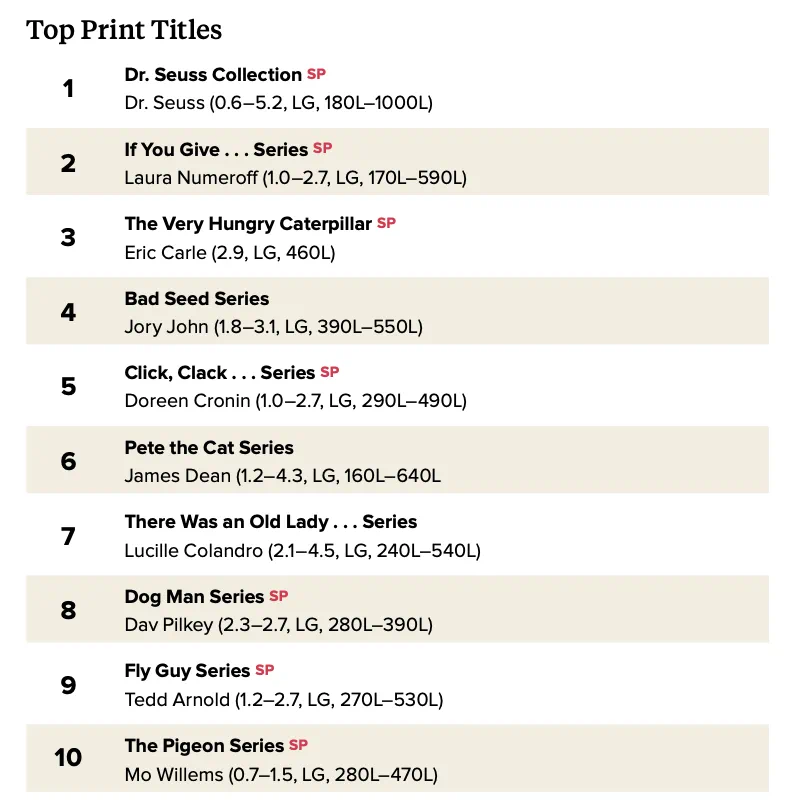This screenshot has height=810, width=790.
Task: Open the Dr. Seuss Collection title
Action: 213,75
